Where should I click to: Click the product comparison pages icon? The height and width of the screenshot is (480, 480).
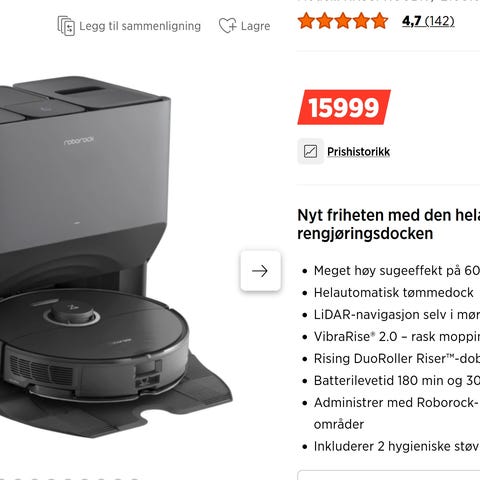point(66,26)
